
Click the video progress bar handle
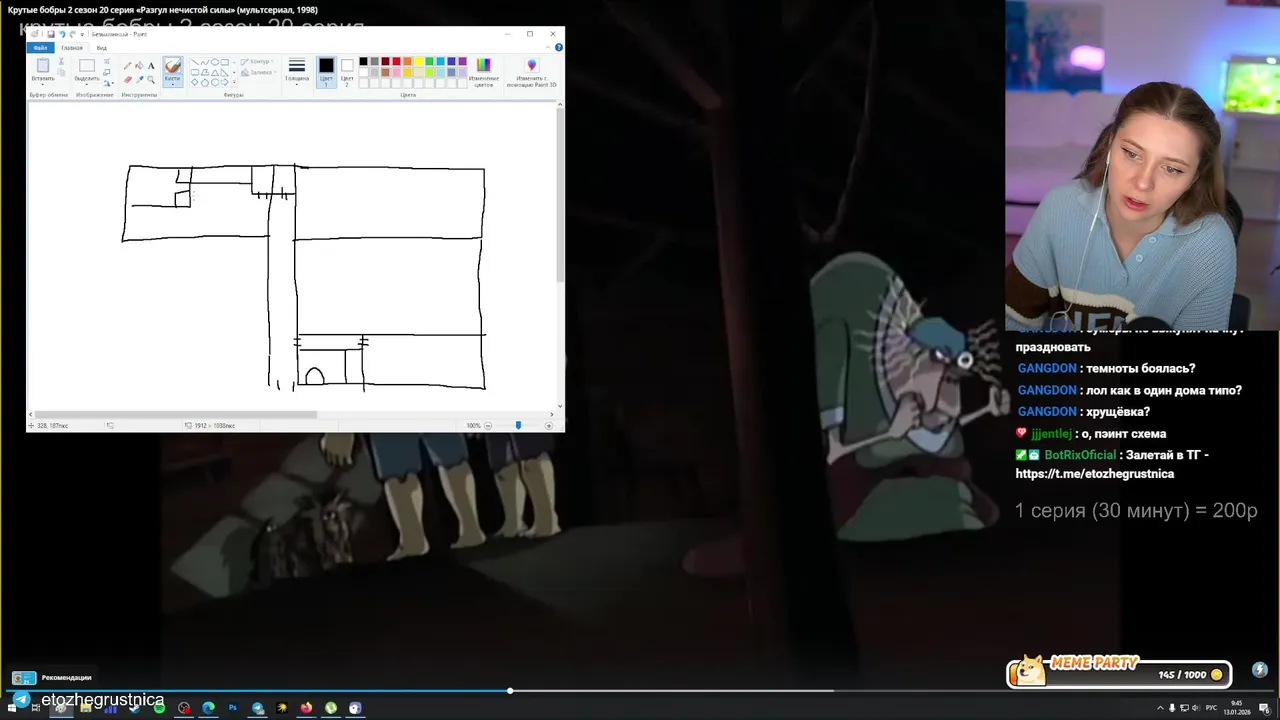[x=510, y=690]
